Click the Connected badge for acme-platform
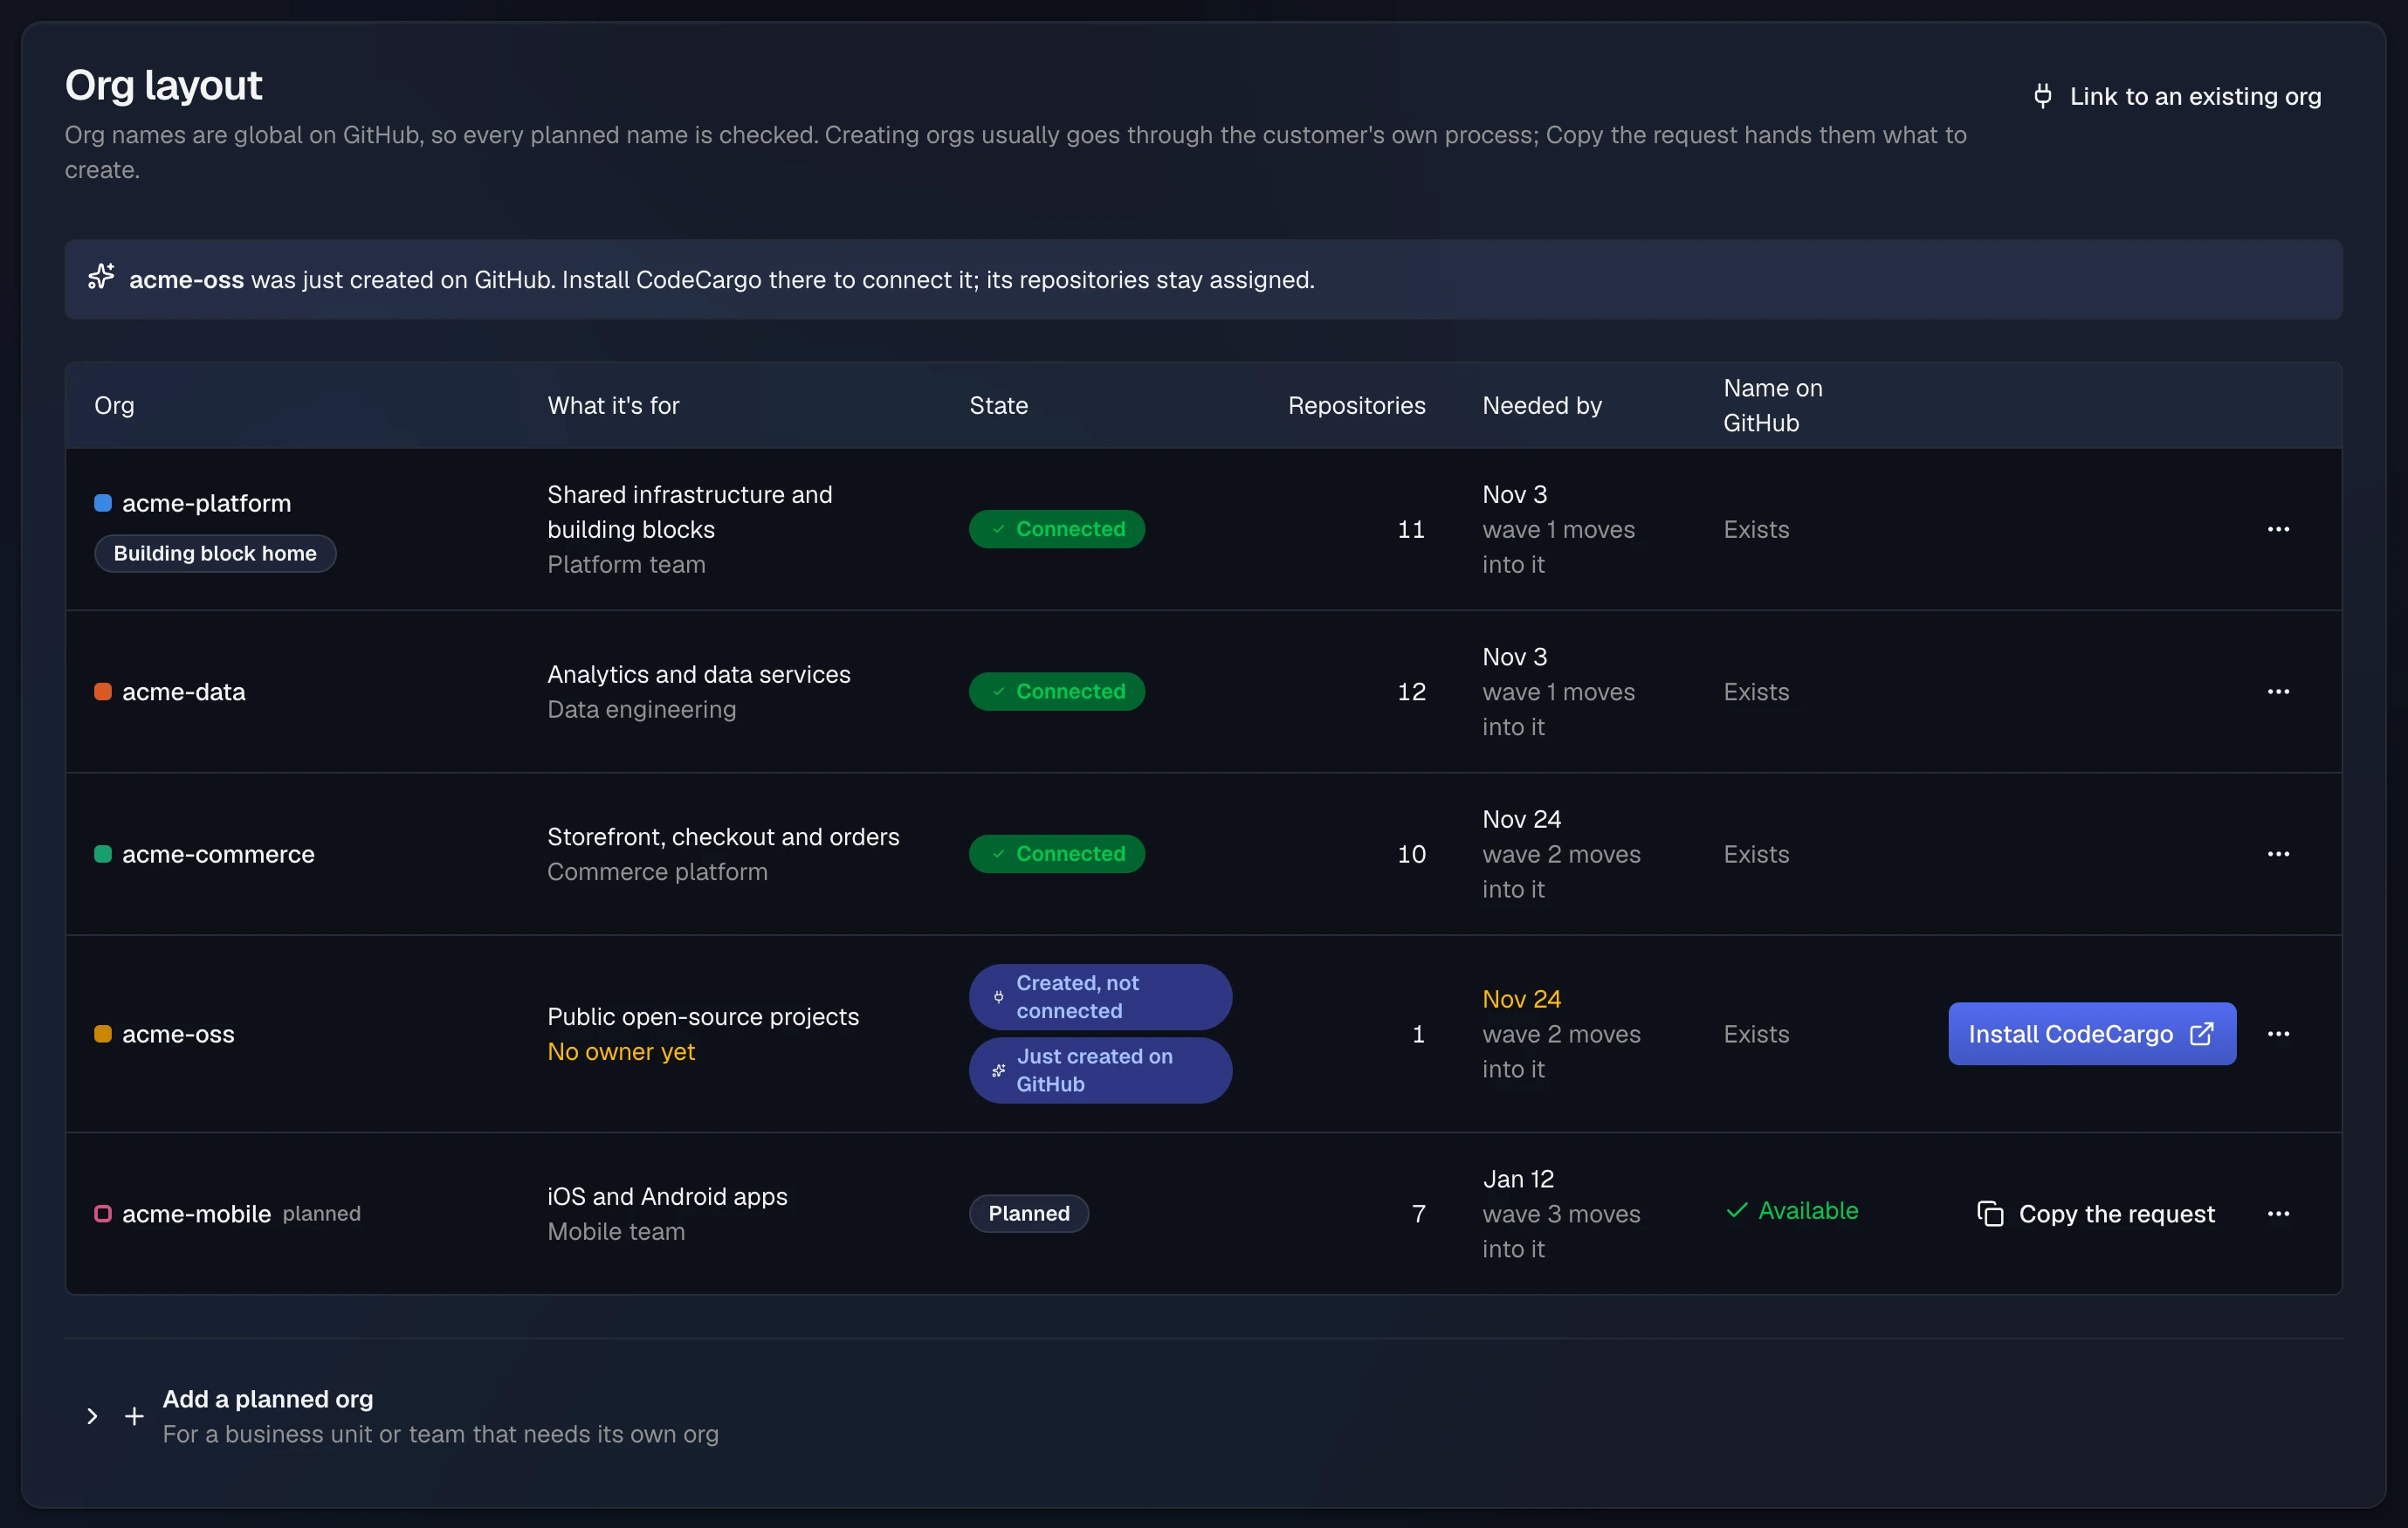Image resolution: width=2408 pixels, height=1528 pixels. click(x=1056, y=529)
